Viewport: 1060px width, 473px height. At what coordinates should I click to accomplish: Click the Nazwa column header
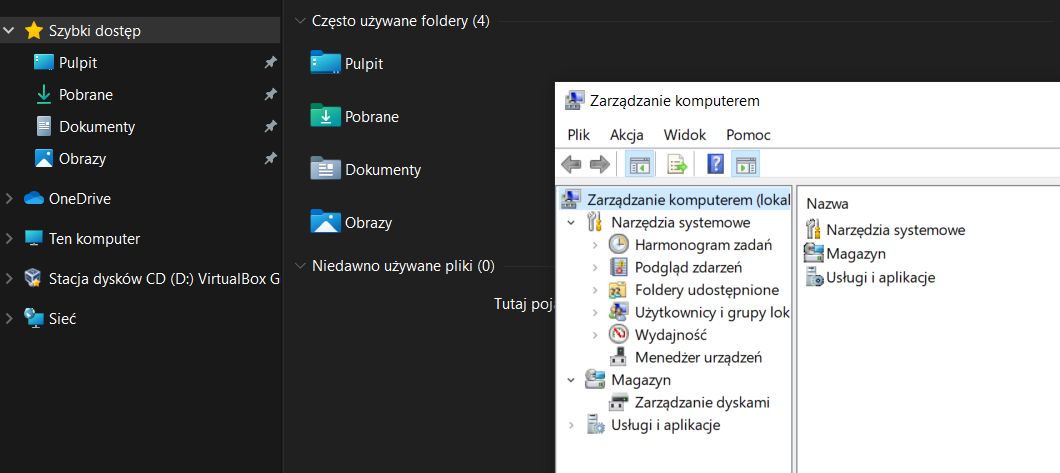(x=827, y=203)
